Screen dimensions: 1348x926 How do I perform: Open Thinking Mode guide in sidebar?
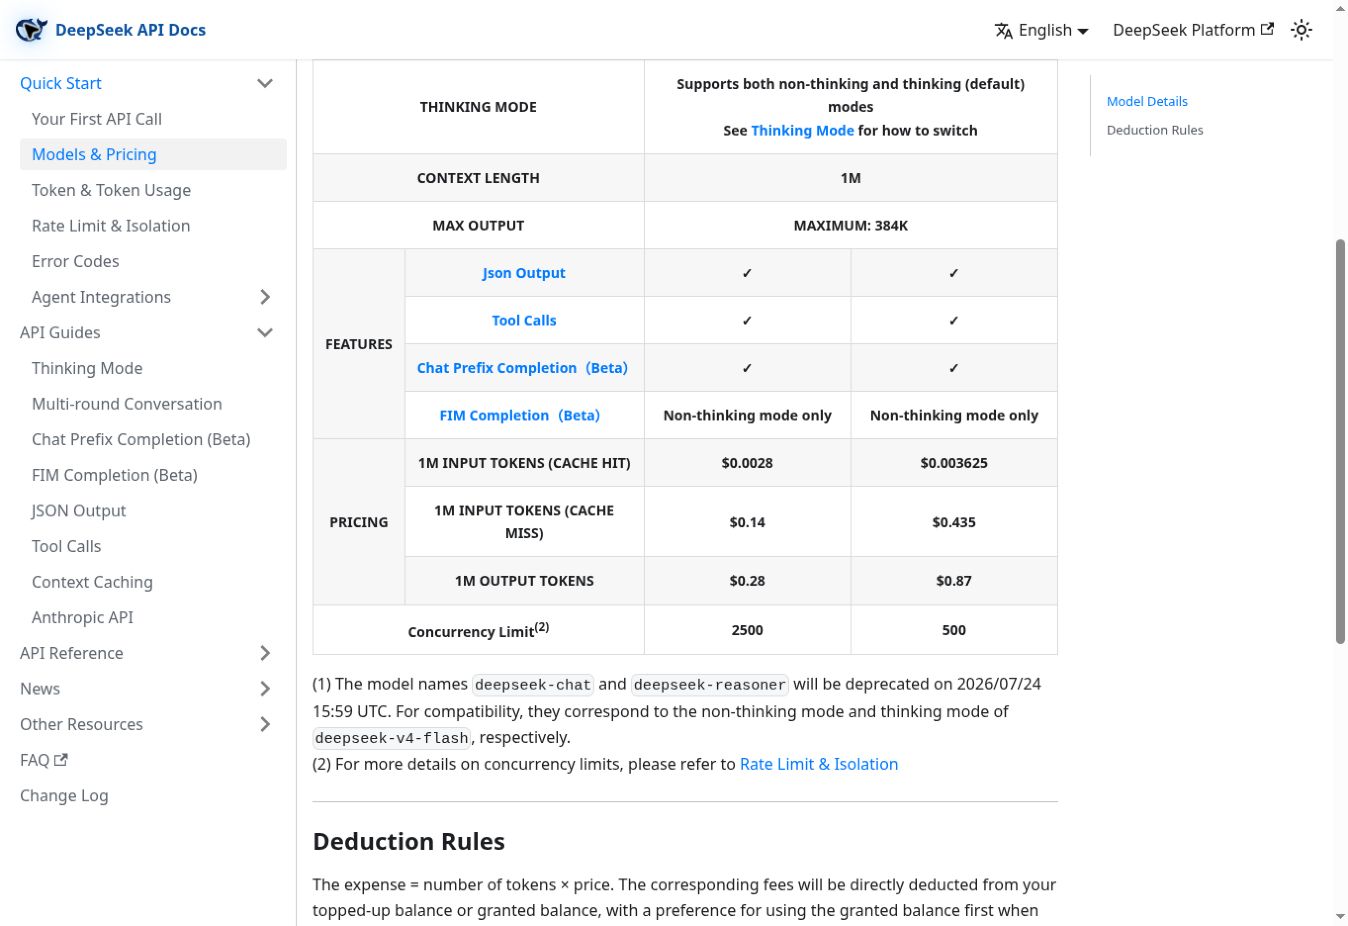pos(87,368)
